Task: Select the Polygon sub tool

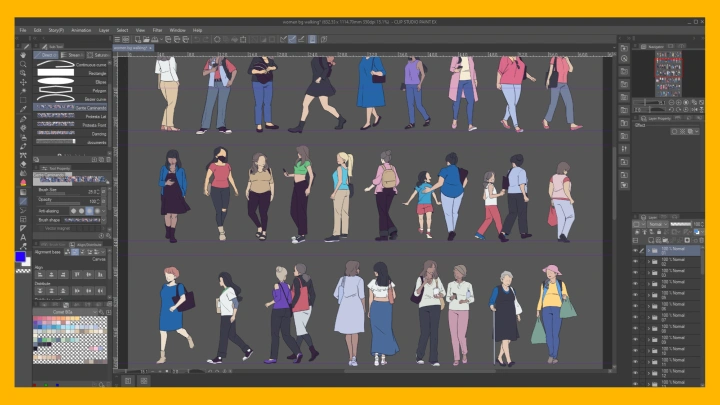Action: (72, 90)
